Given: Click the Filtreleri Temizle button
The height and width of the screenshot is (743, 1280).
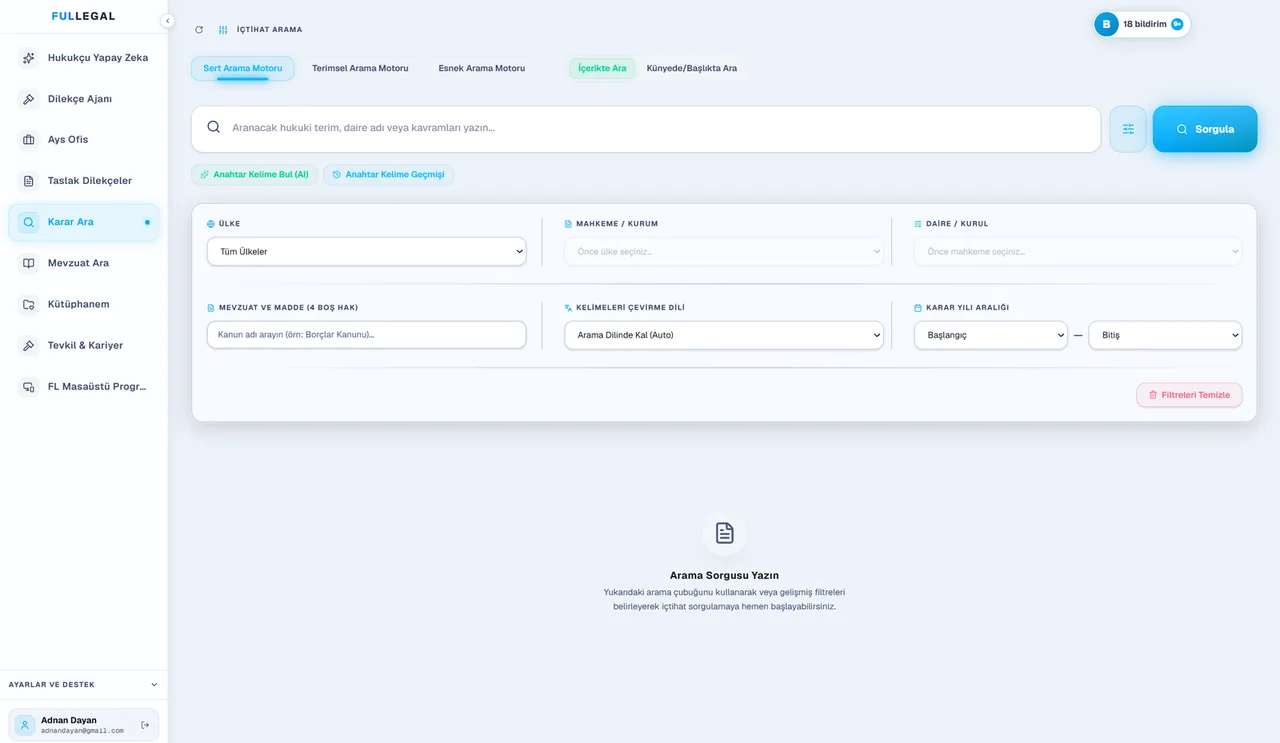Looking at the screenshot, I should pos(1189,395).
